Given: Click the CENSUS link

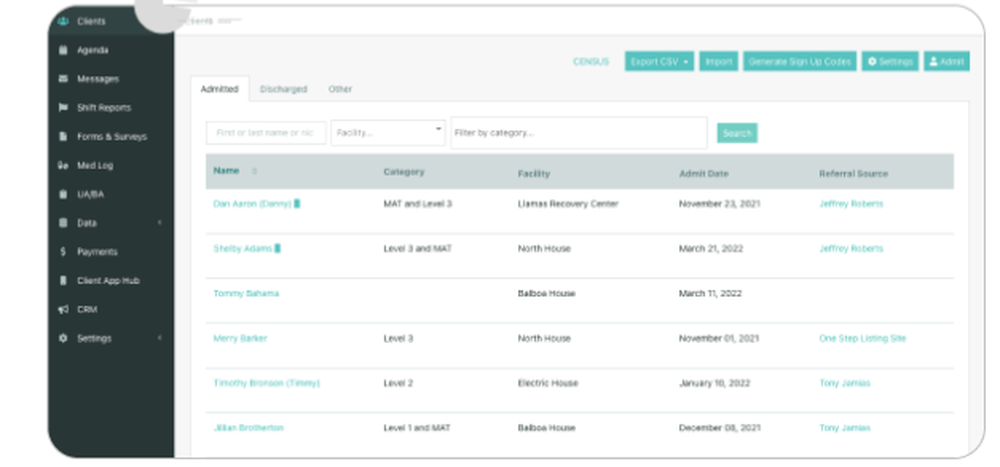Looking at the screenshot, I should (x=591, y=61).
